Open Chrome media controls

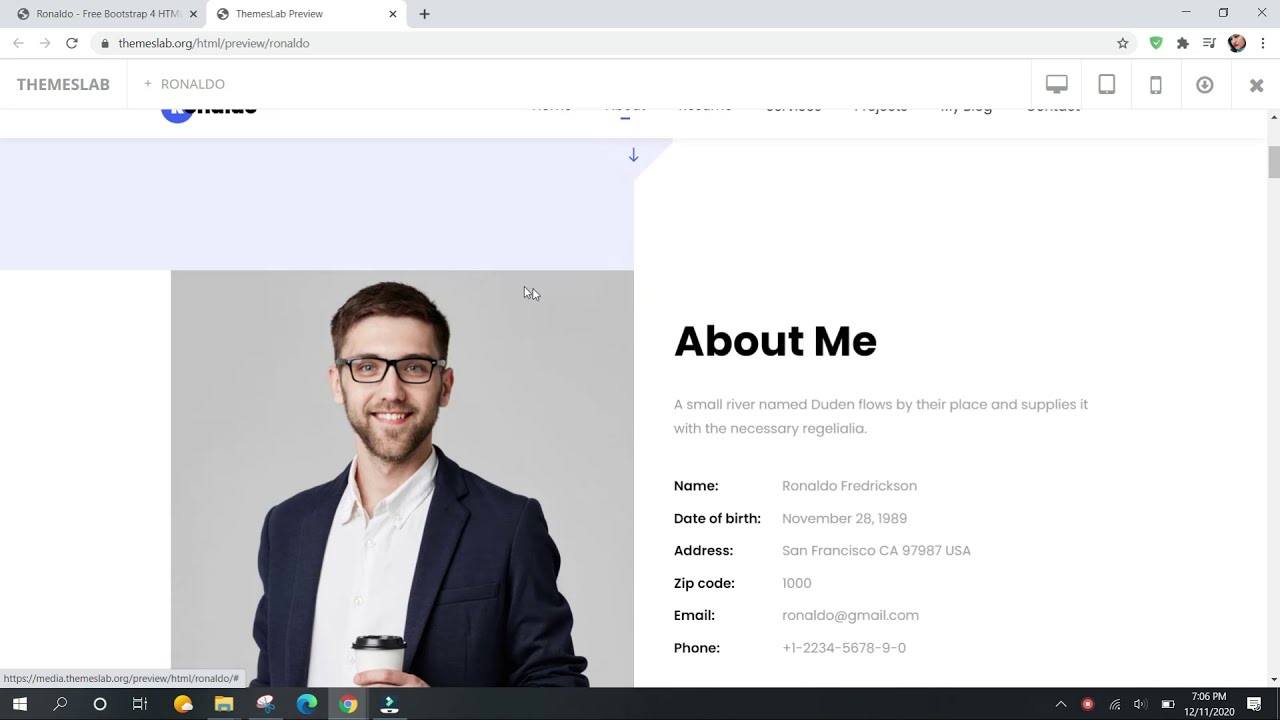coord(1210,43)
